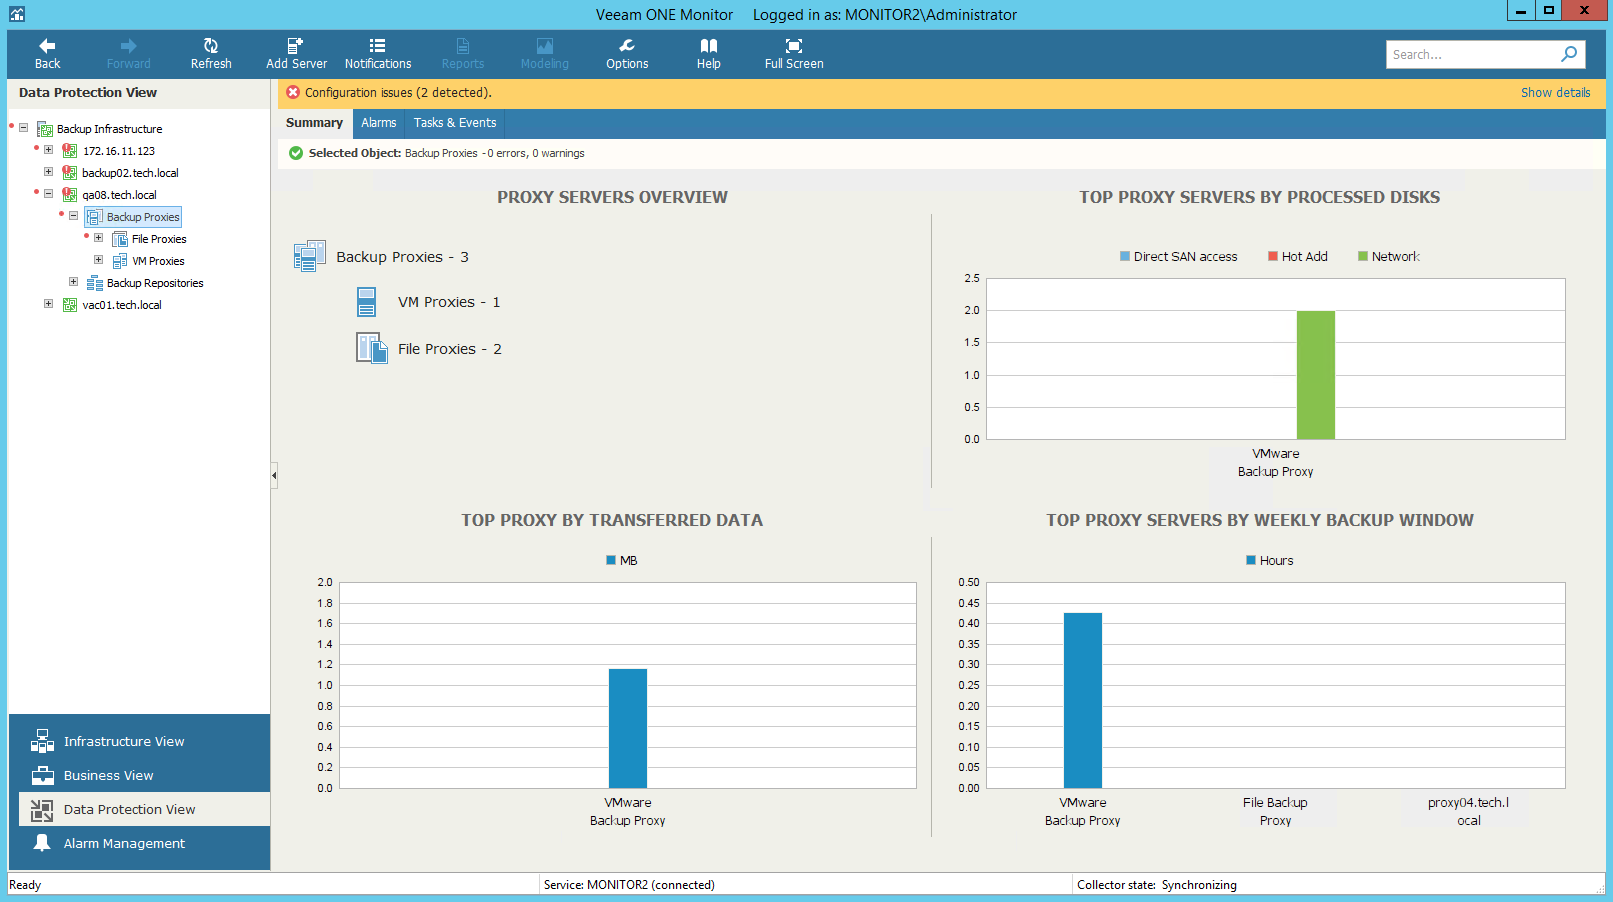The image size is (1613, 902).
Task: Click the Backup Repositories tree icon
Action: point(95,283)
